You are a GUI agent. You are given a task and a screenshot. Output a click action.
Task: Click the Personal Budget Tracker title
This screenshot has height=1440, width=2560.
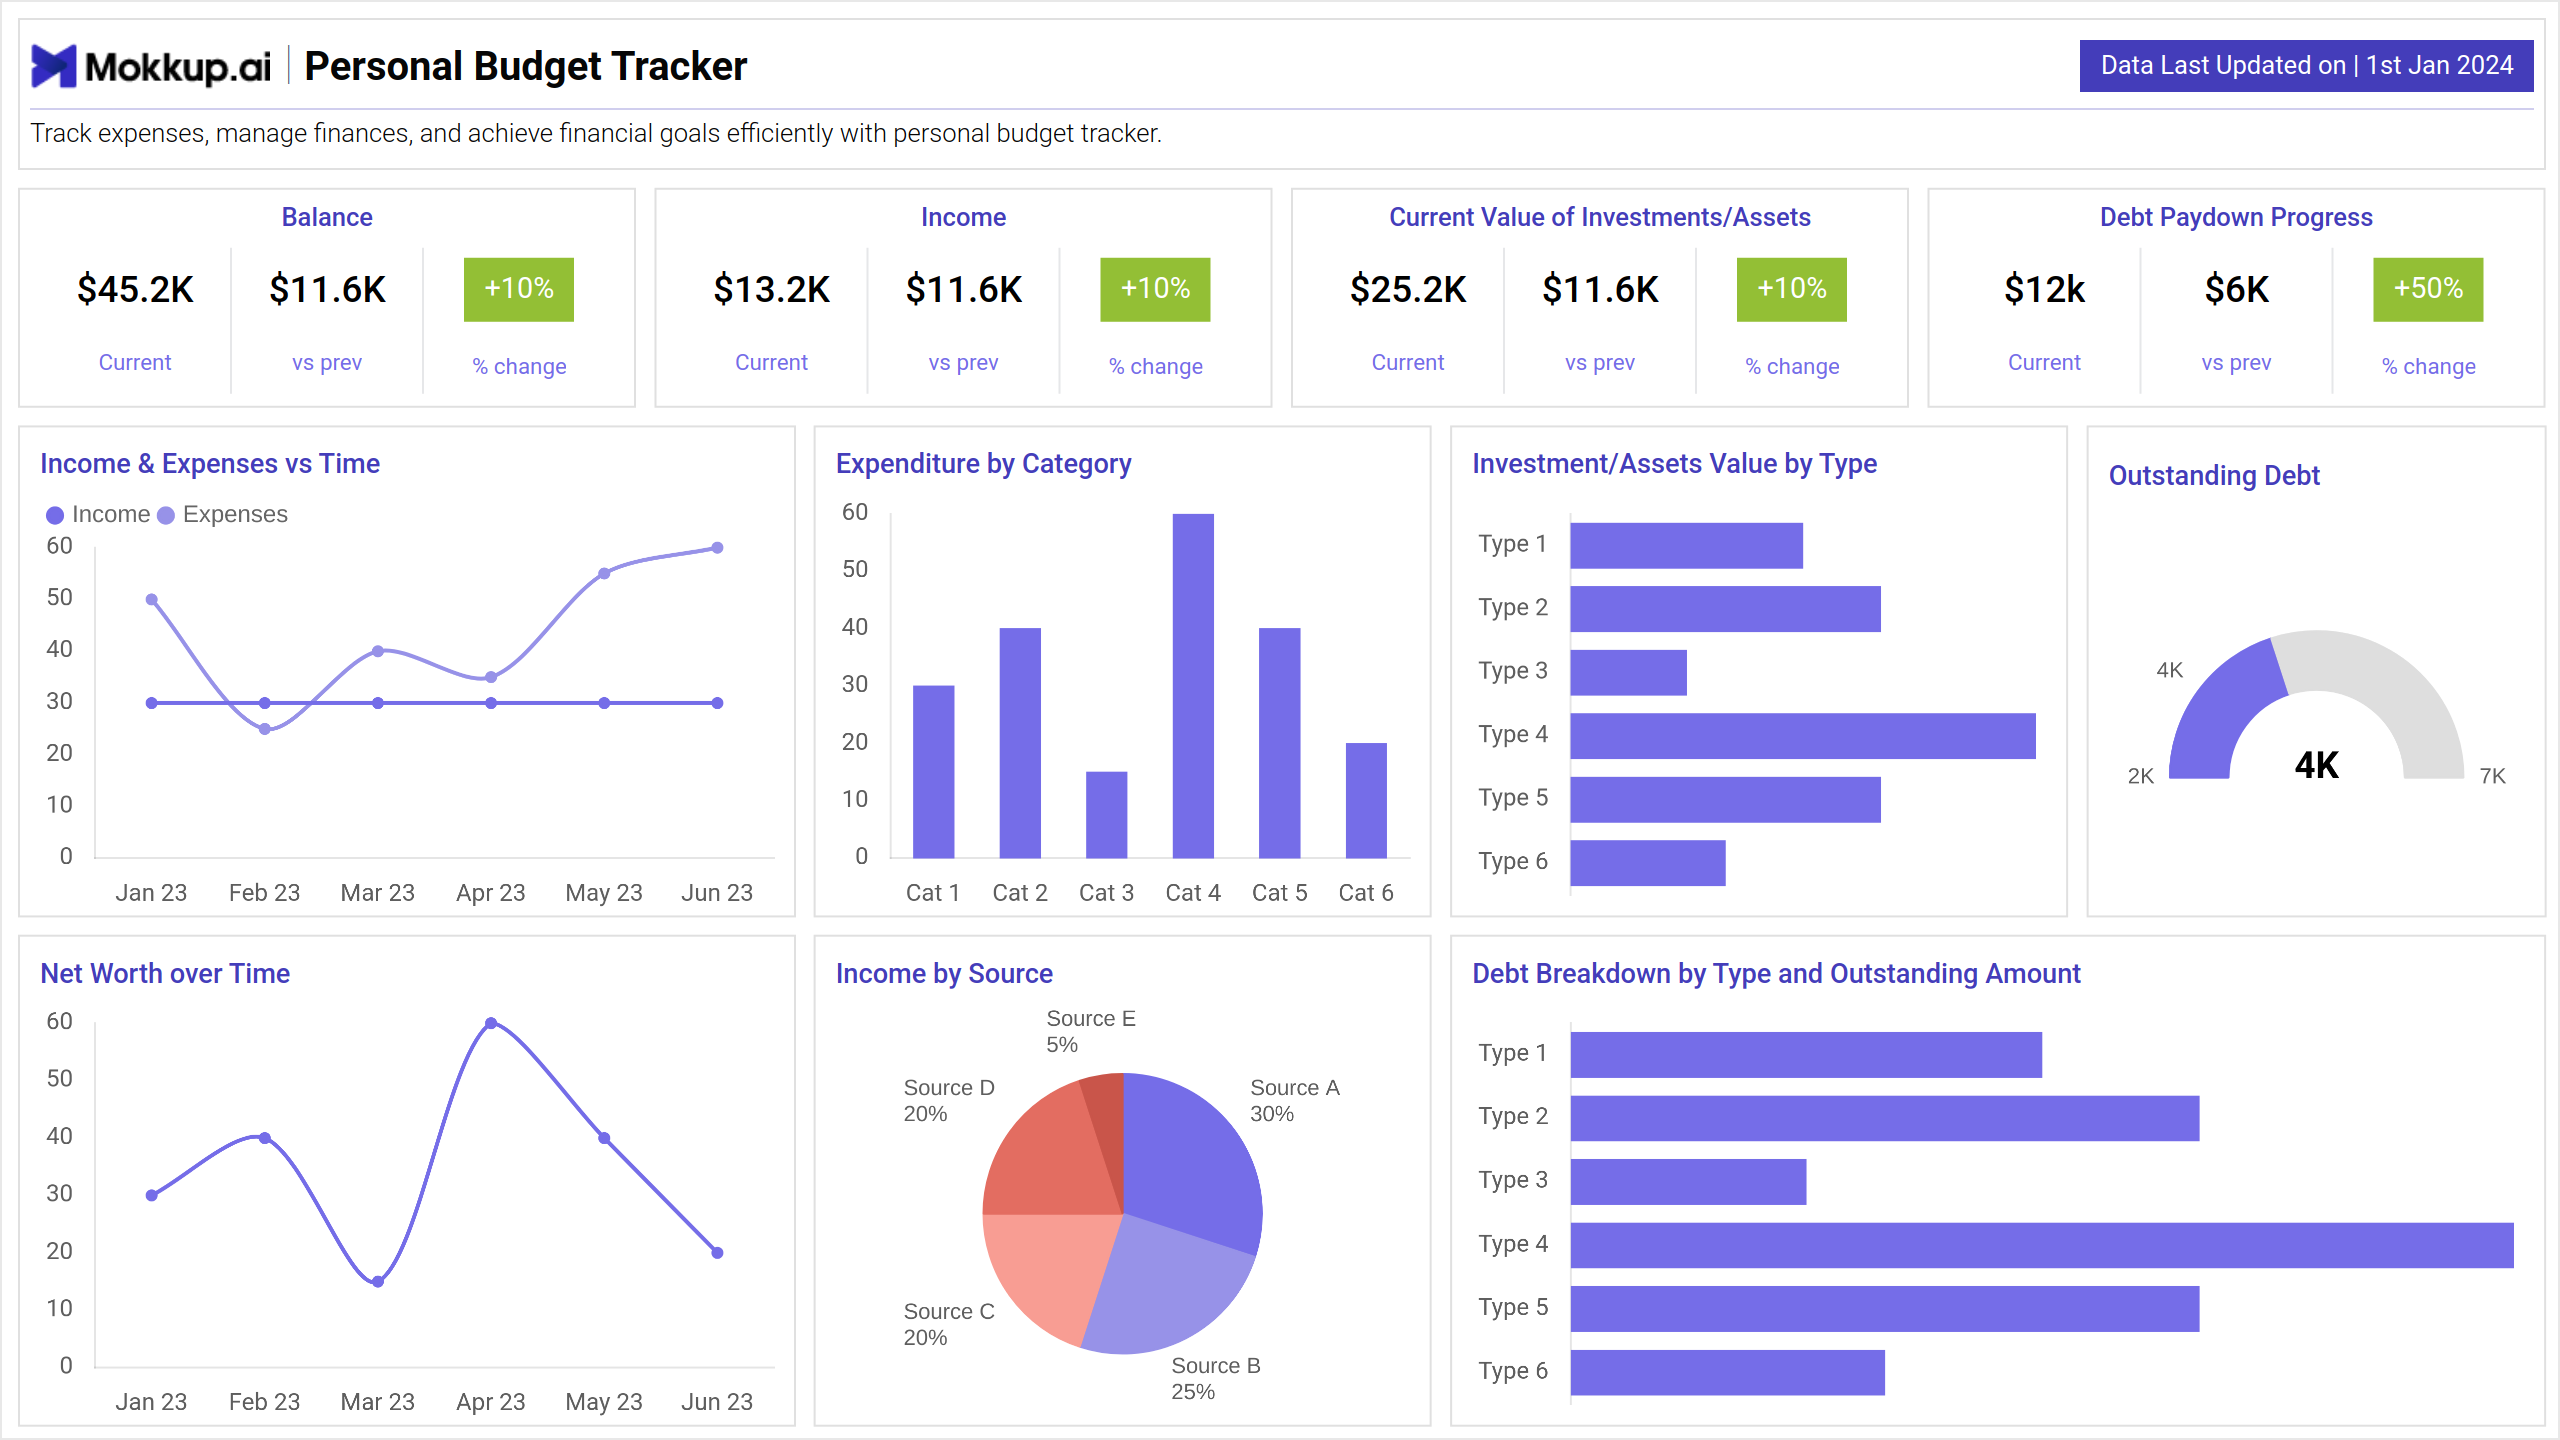pos(525,66)
